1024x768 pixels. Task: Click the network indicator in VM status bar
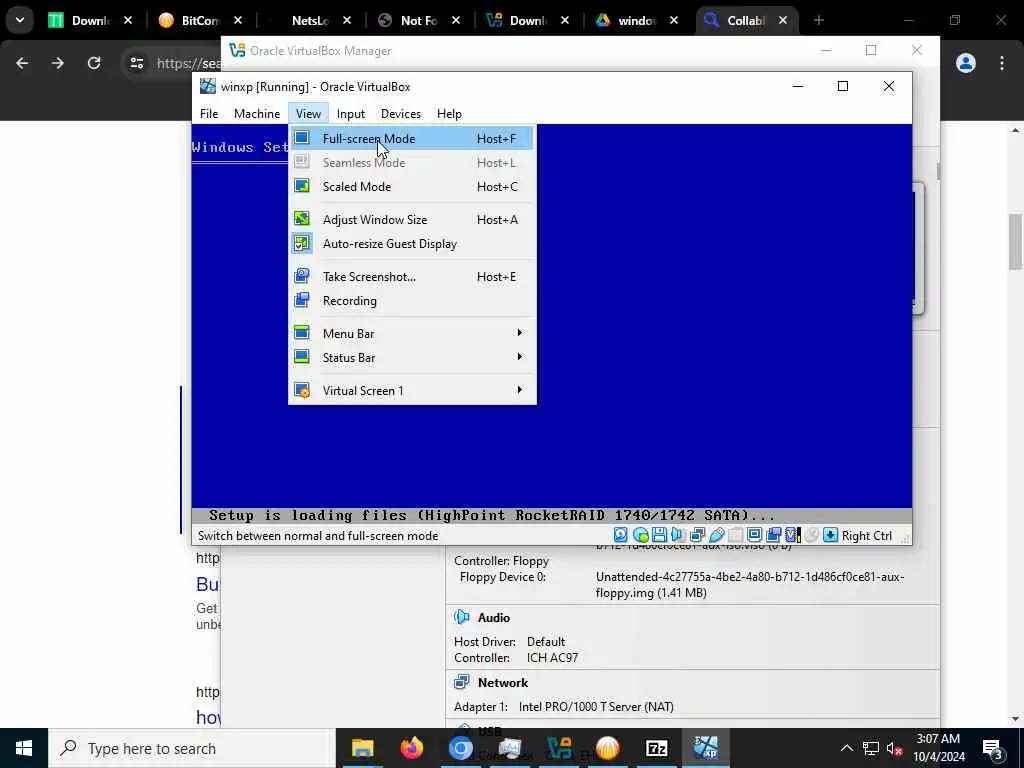pos(697,536)
